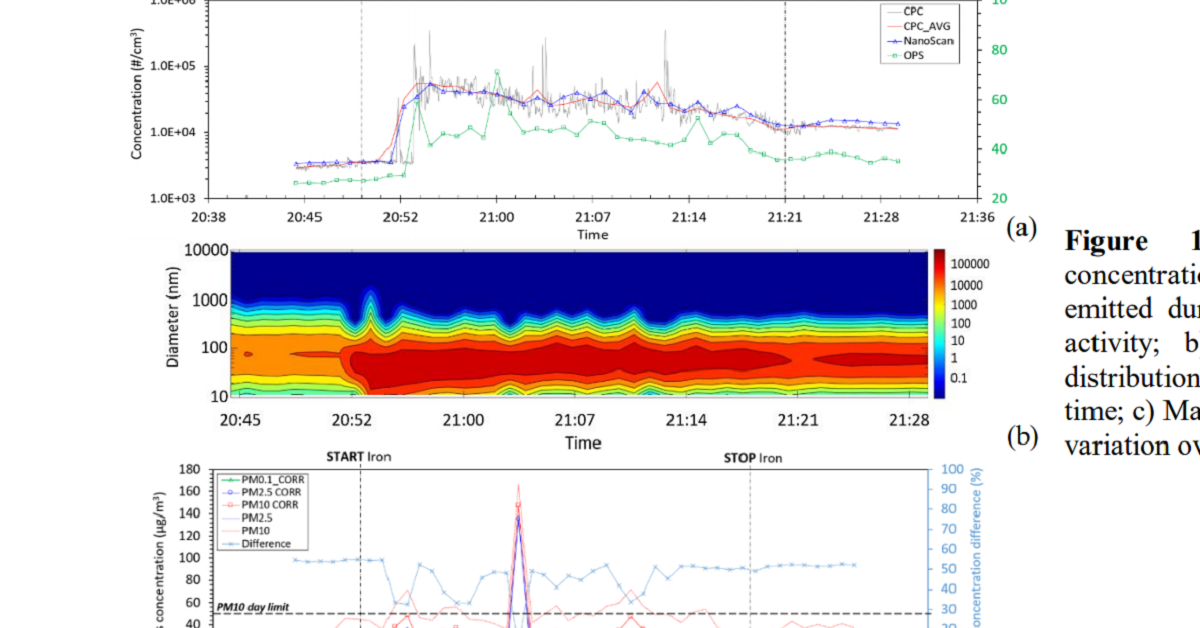Click the PM10 day limit label
Screen dimensions: 1200x628
point(253,606)
